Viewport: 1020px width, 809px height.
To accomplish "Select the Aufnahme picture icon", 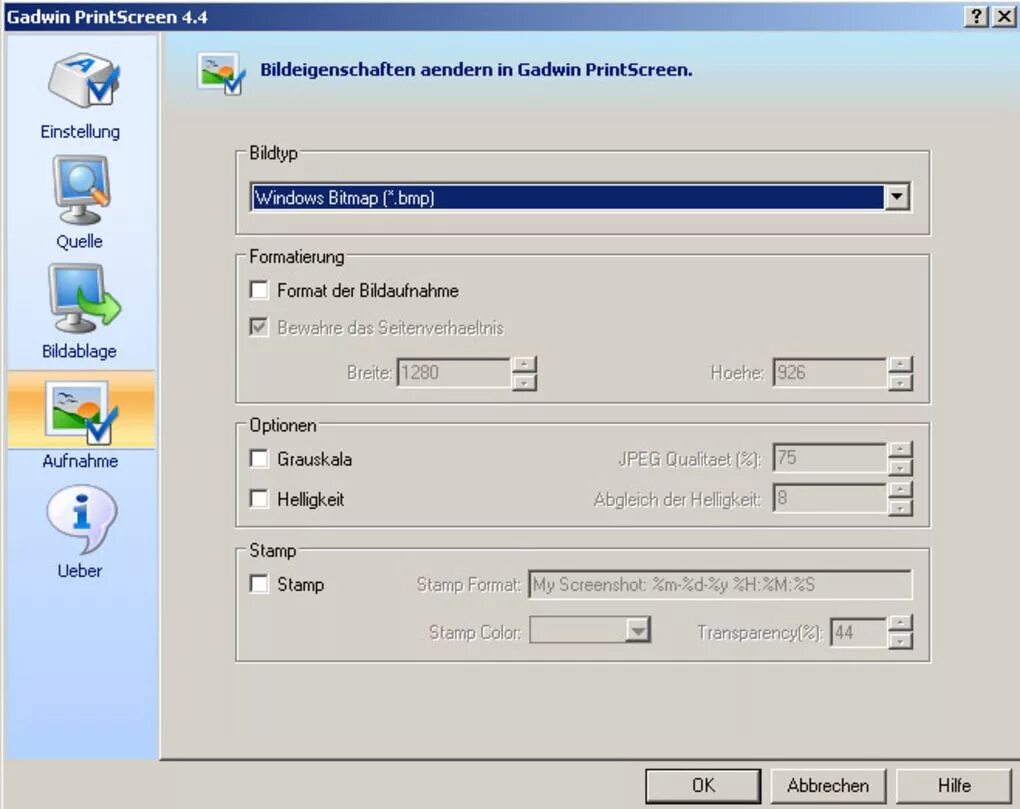I will click(x=81, y=412).
